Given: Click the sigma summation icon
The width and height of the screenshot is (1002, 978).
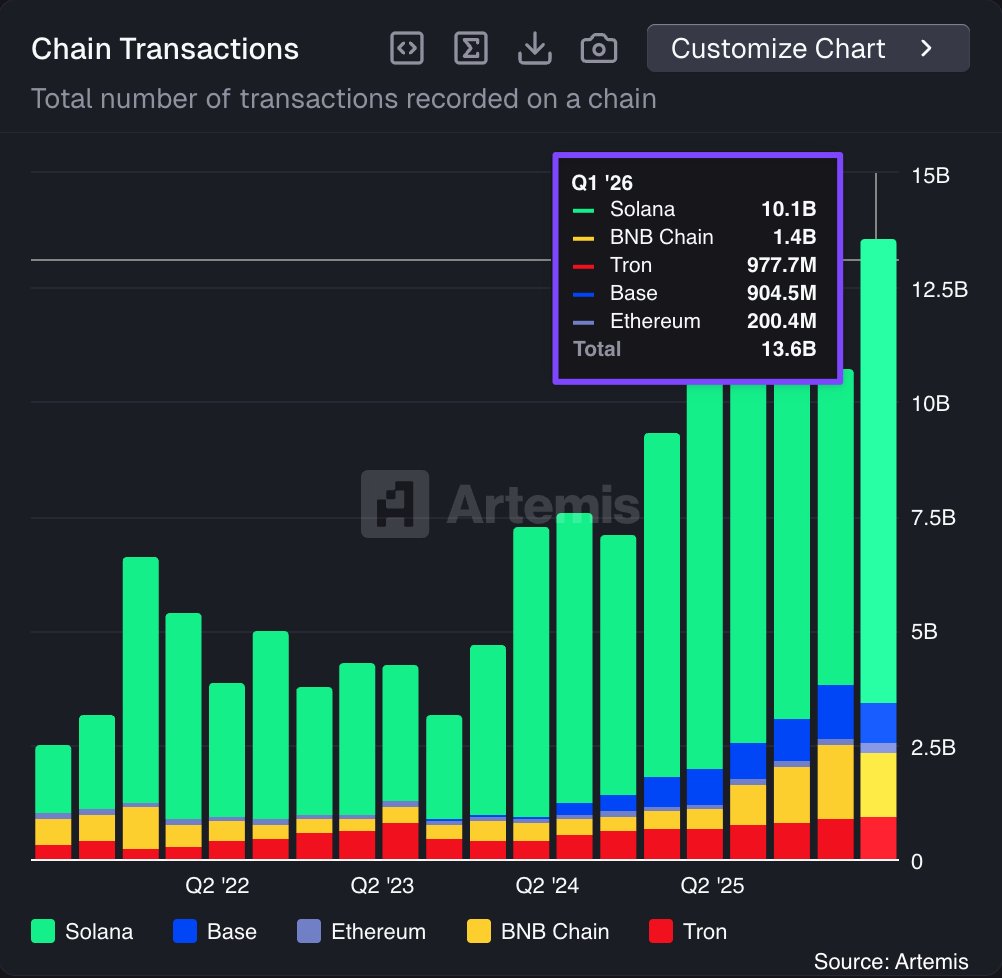Looking at the screenshot, I should pos(470,48).
